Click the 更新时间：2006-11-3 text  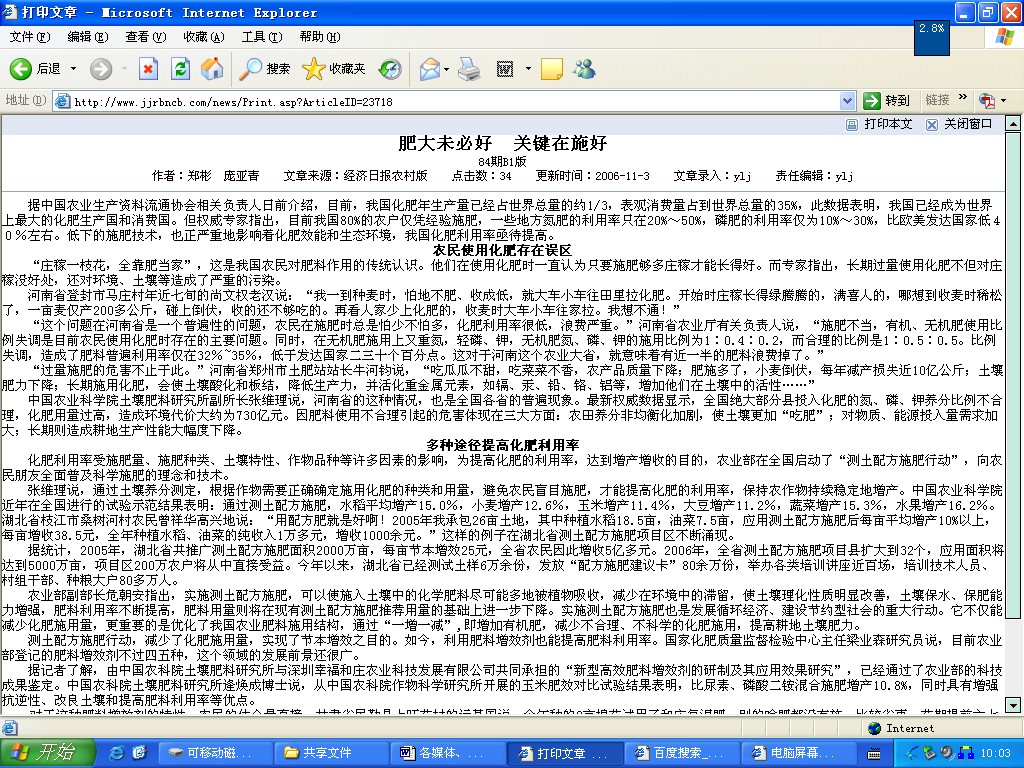592,176
